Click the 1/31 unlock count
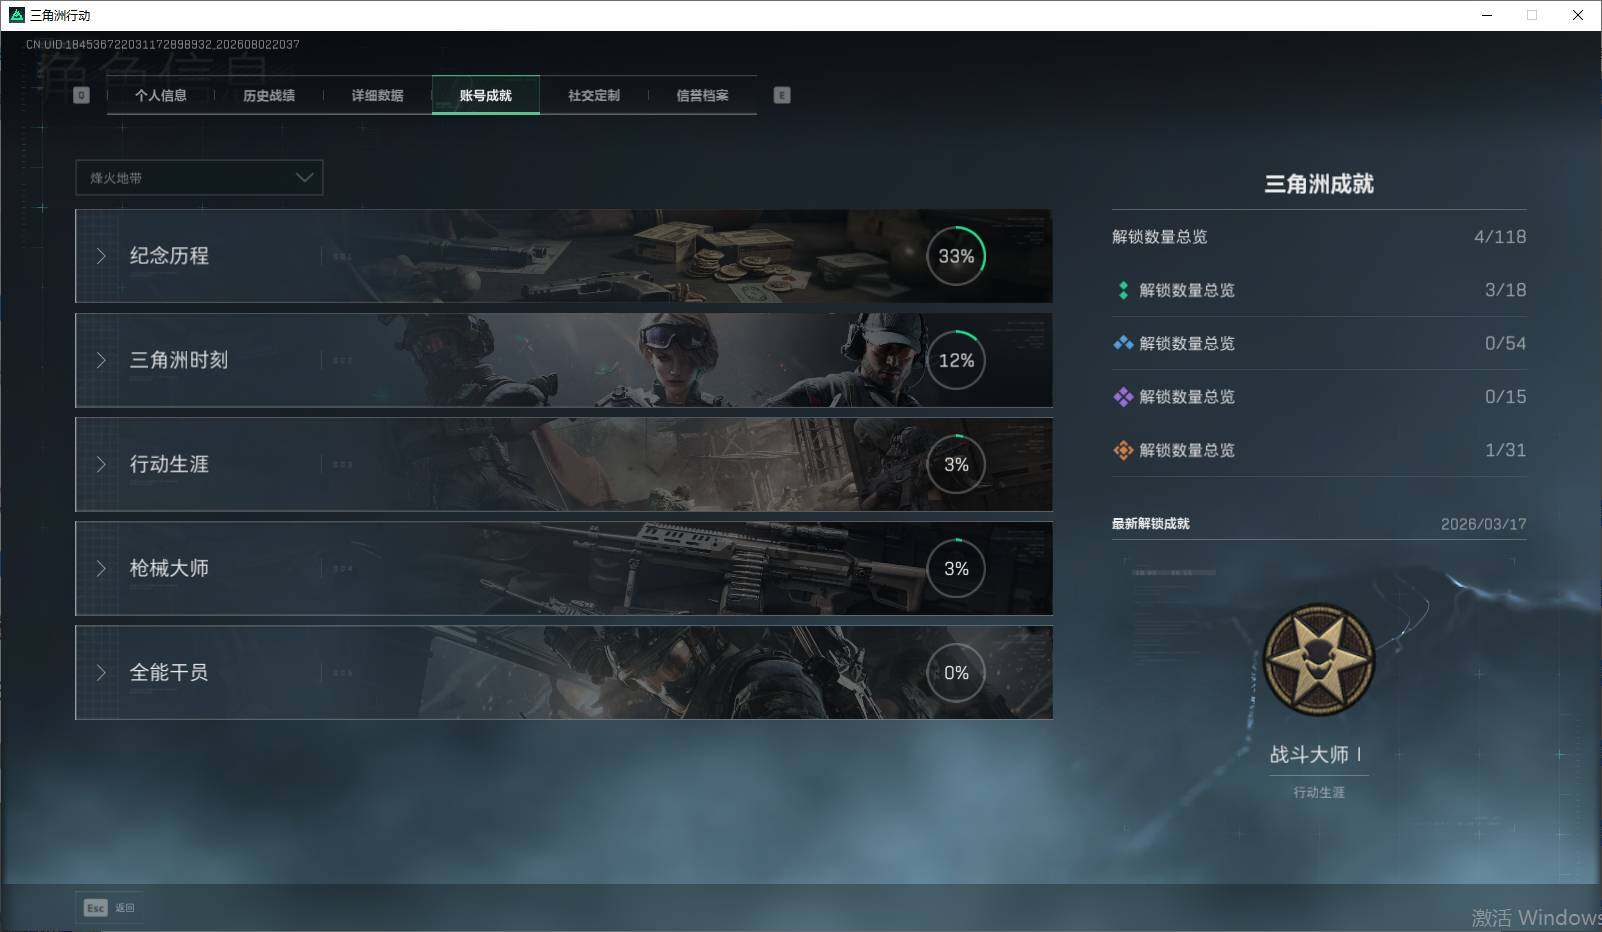1602x932 pixels. [x=1505, y=450]
